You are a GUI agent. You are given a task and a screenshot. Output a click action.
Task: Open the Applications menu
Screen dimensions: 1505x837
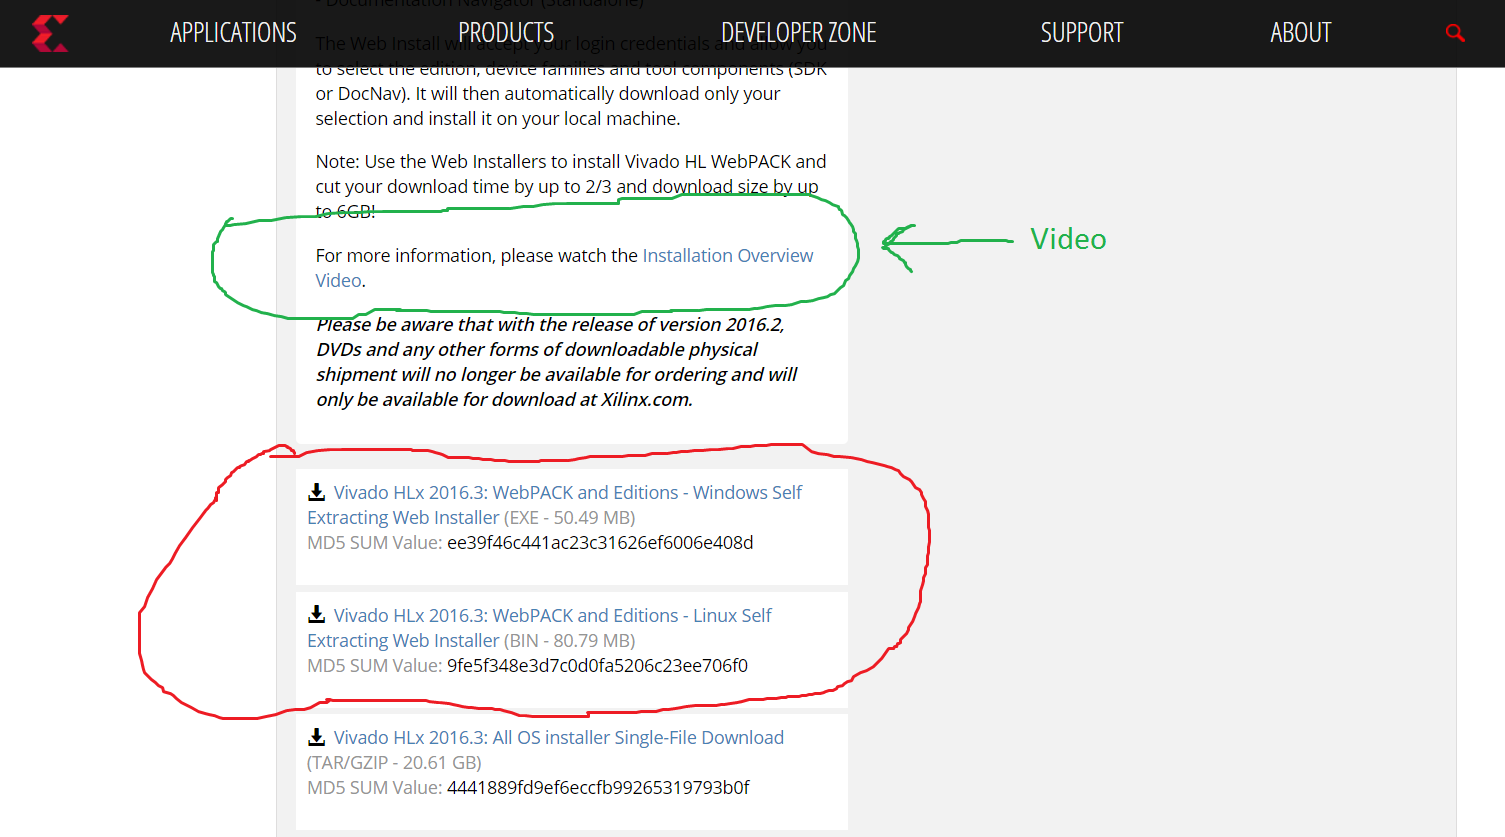click(233, 33)
